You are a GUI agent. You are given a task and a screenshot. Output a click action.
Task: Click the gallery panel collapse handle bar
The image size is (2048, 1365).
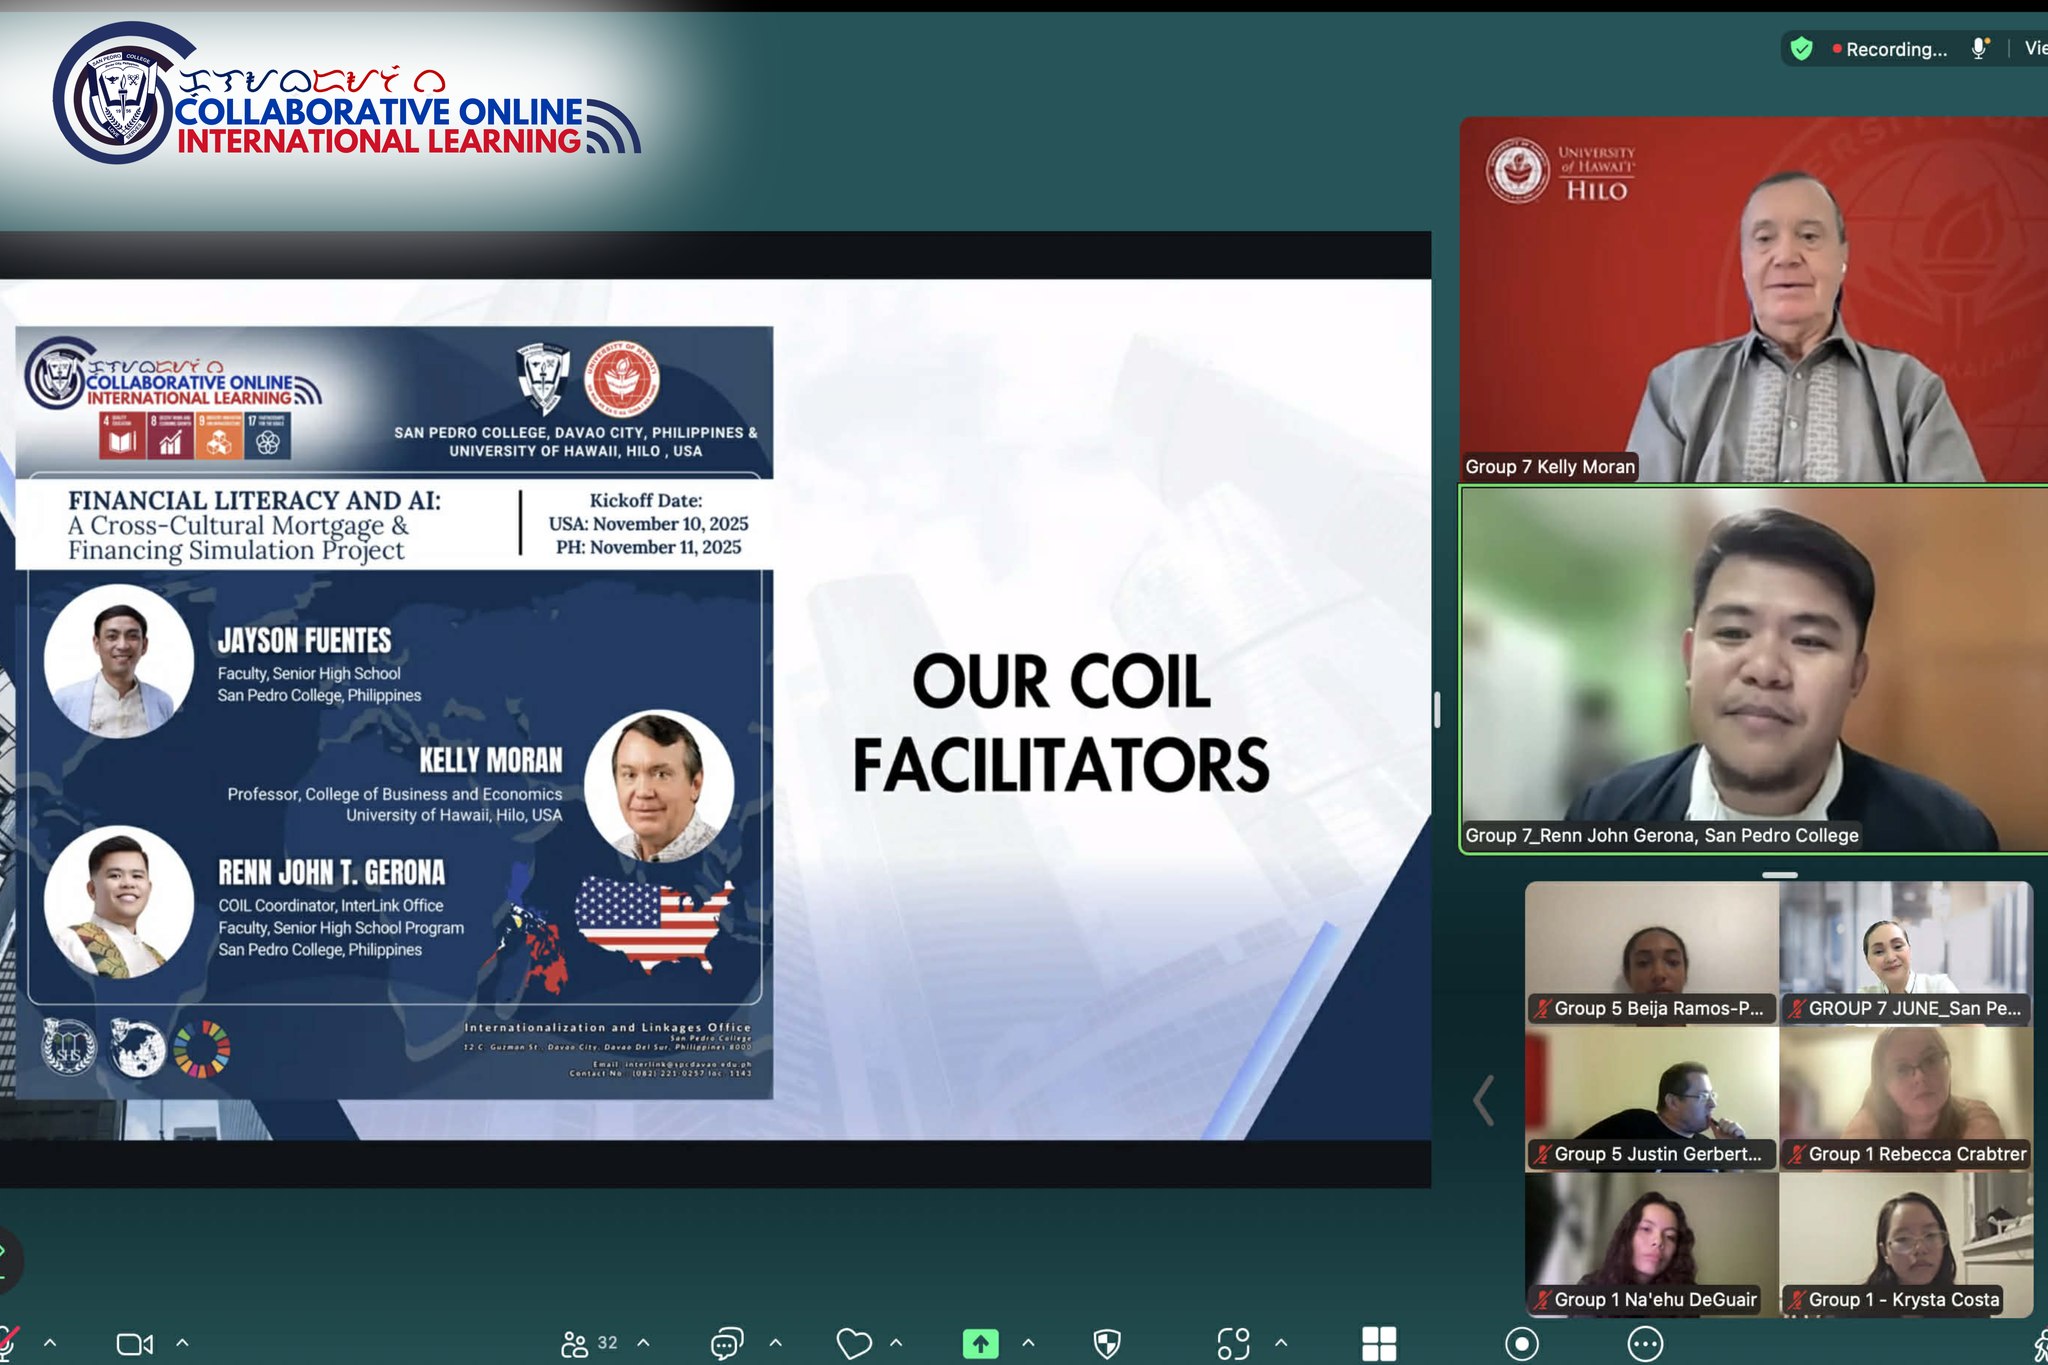1779,875
